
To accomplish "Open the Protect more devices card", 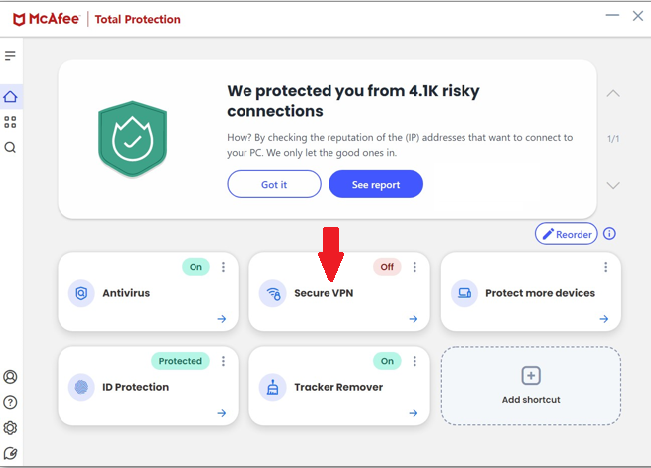I will point(531,292).
